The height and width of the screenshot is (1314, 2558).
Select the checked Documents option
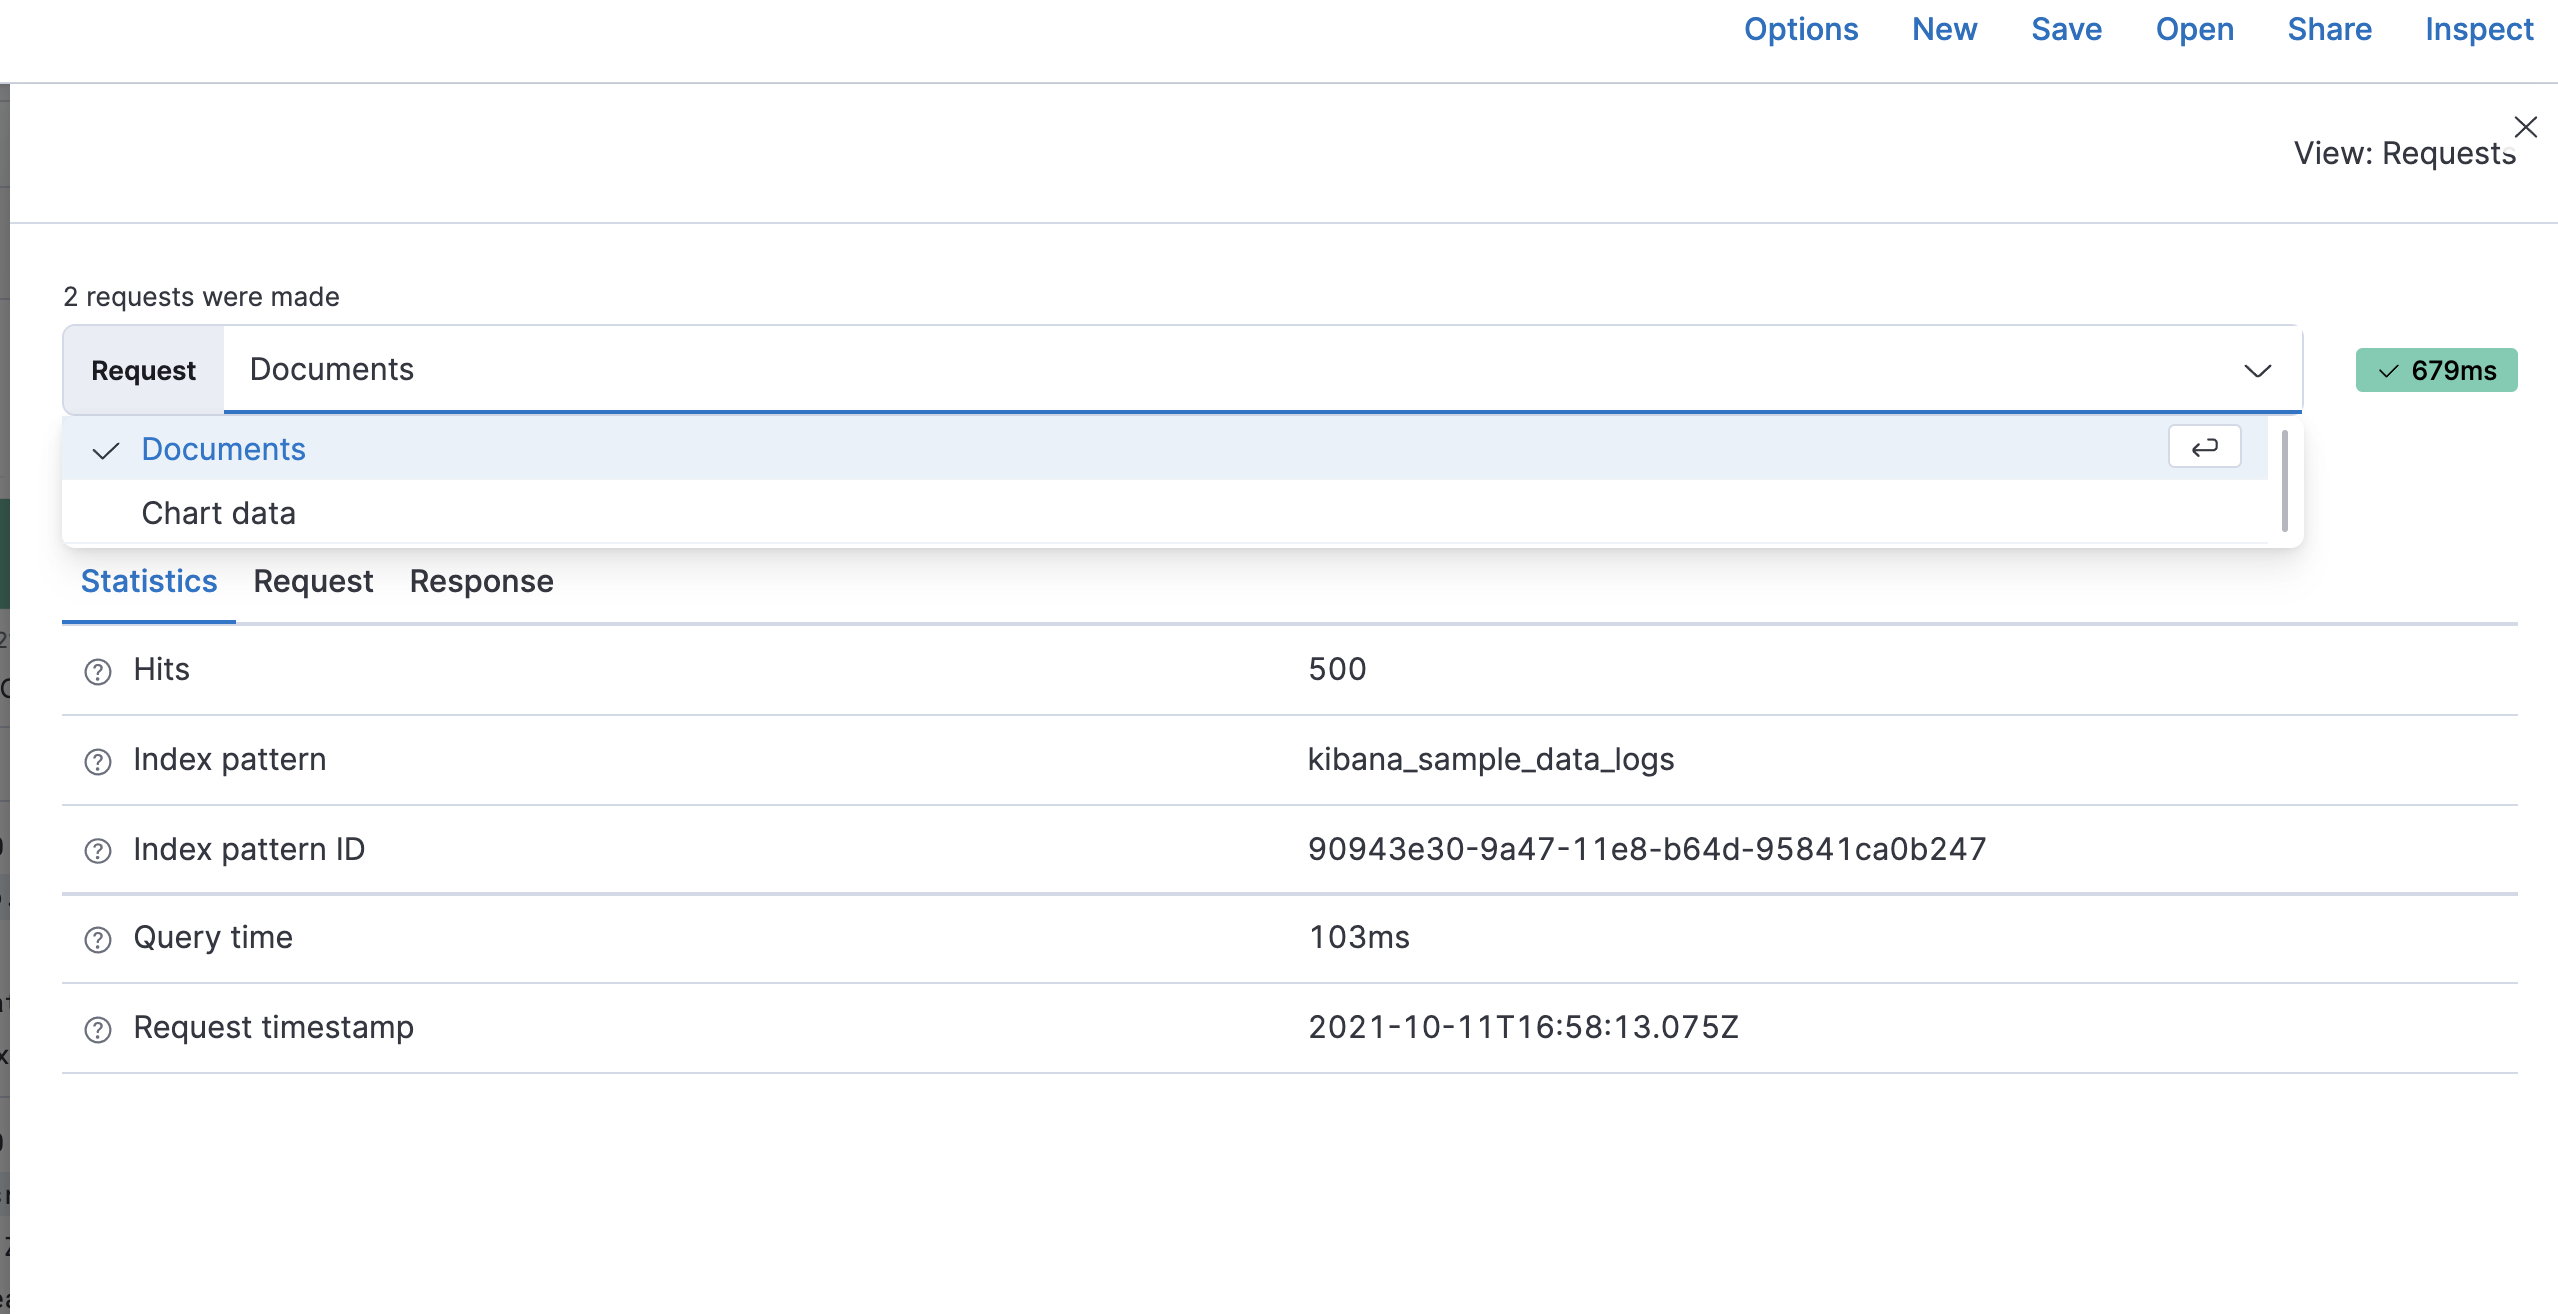point(223,449)
